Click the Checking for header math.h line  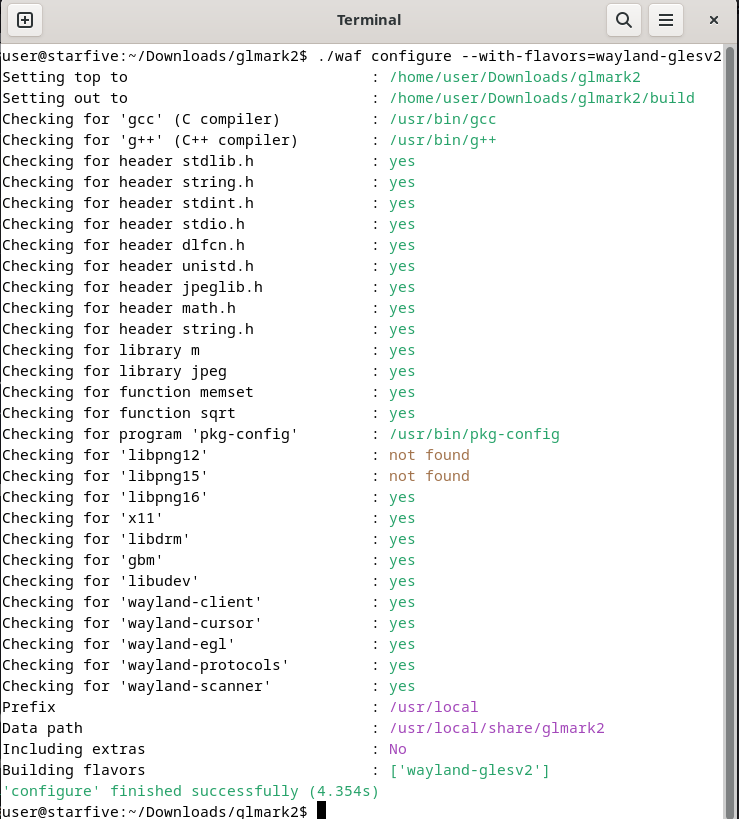[209, 308]
